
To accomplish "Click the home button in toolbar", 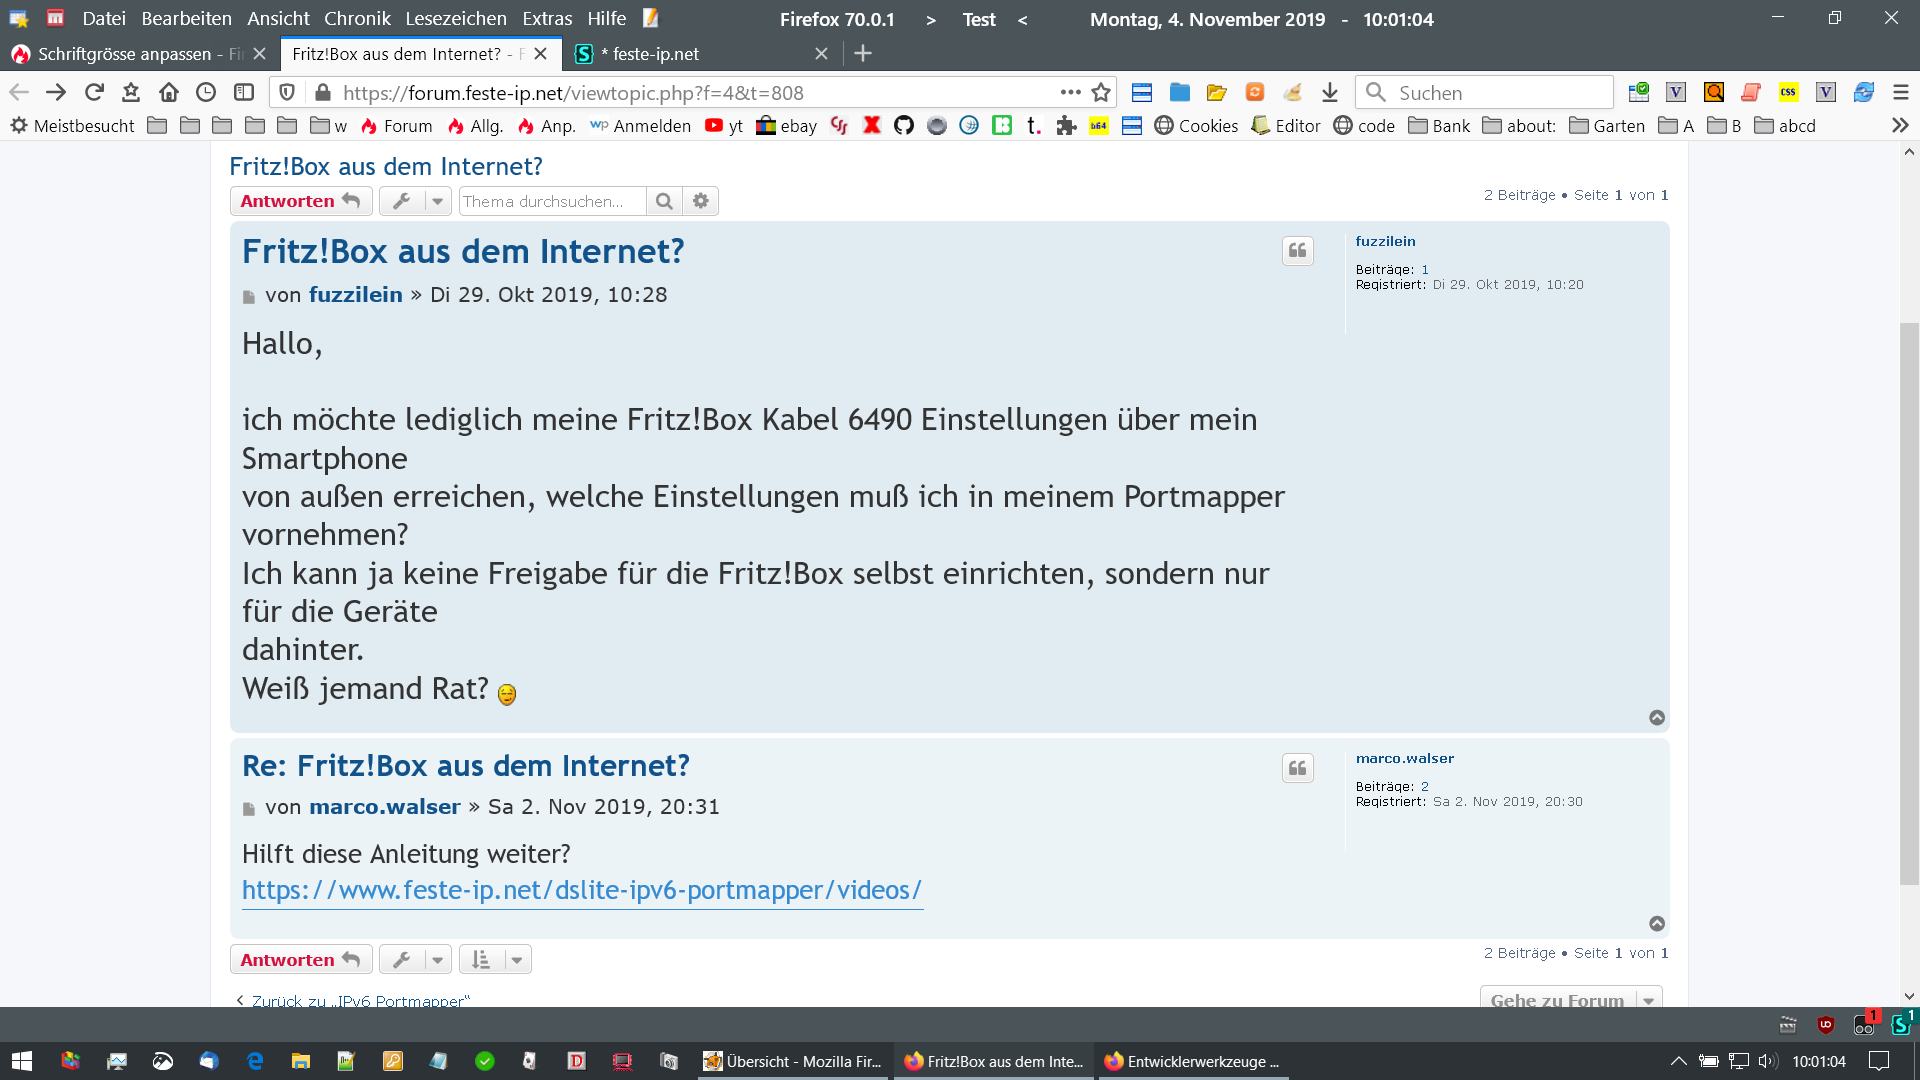I will point(168,93).
